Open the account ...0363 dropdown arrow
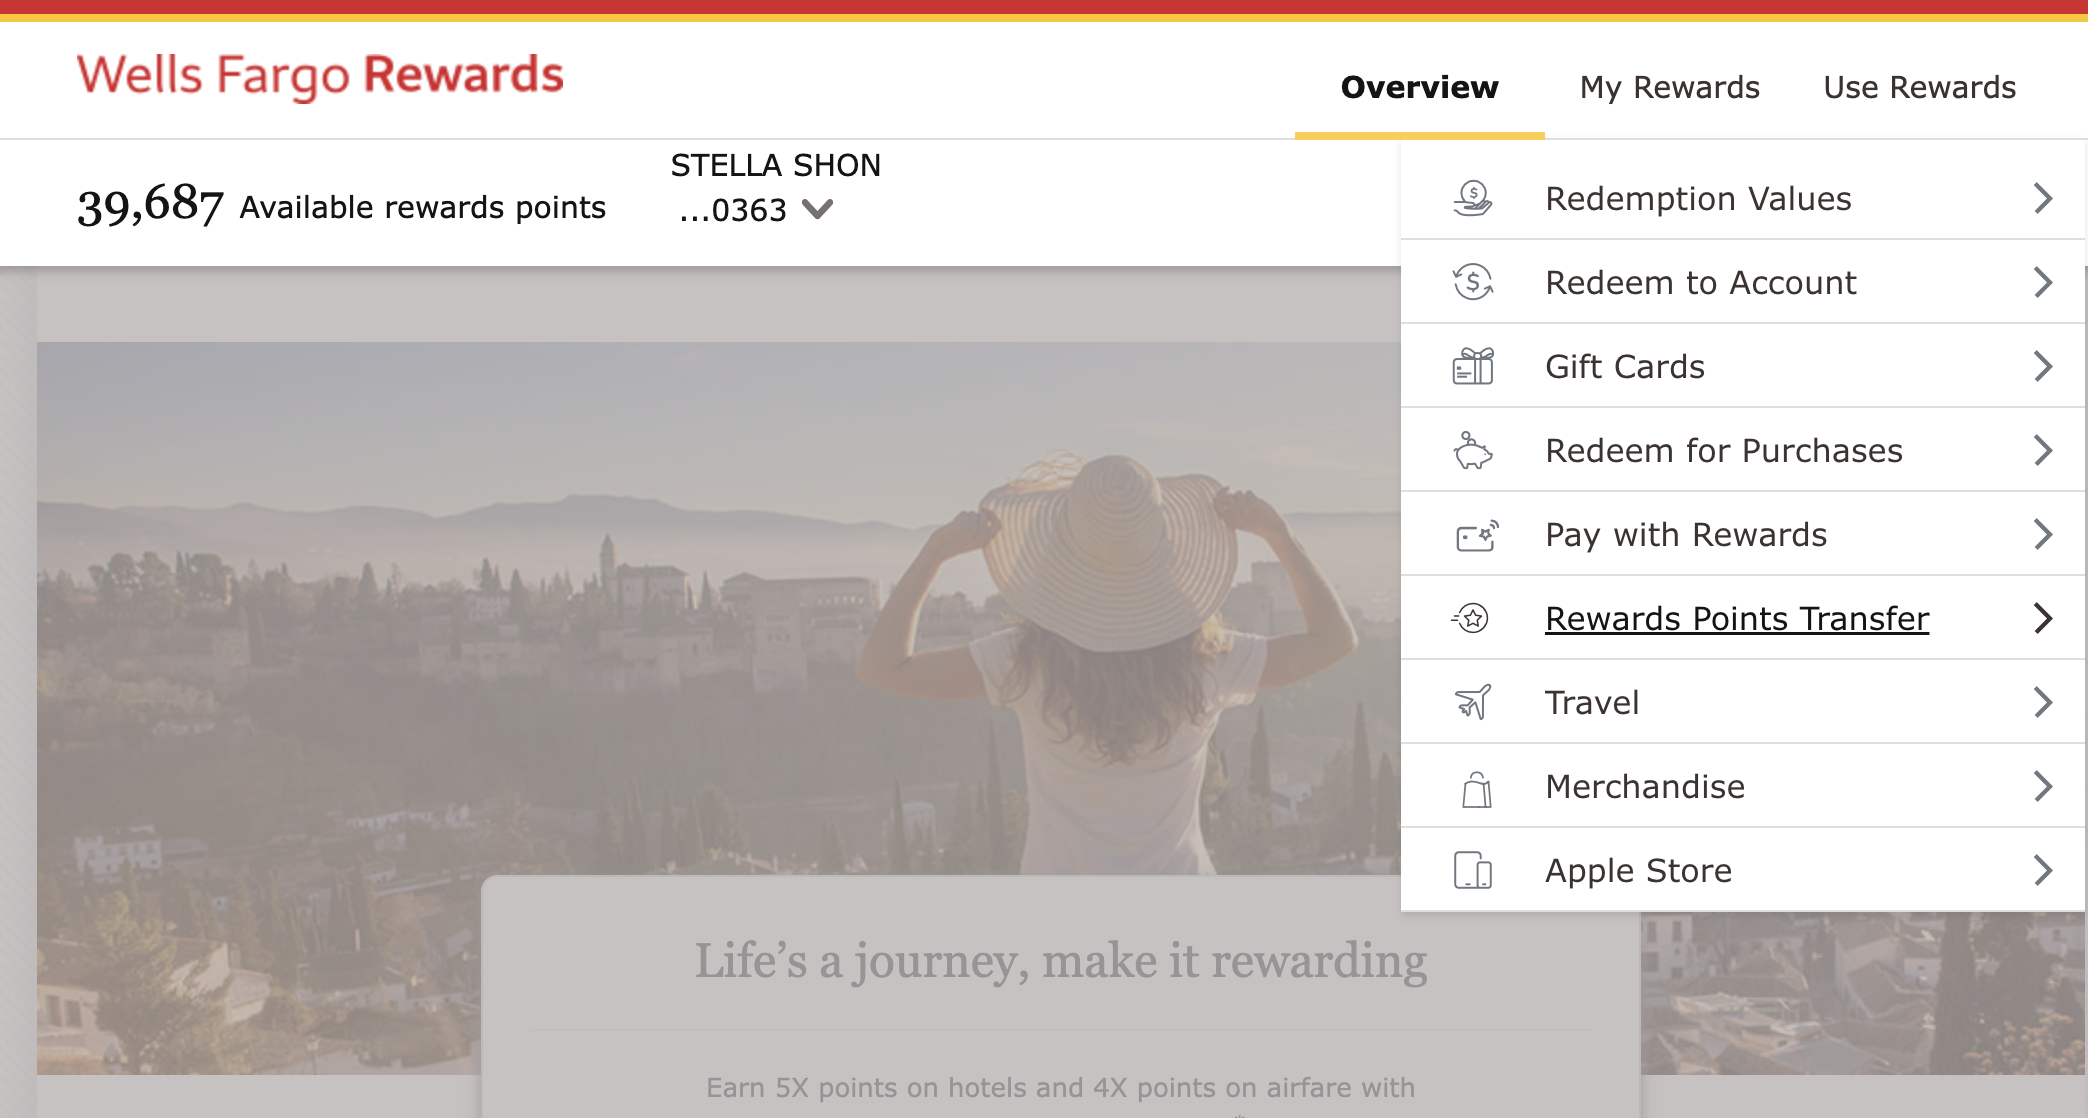2088x1118 pixels. coord(818,209)
